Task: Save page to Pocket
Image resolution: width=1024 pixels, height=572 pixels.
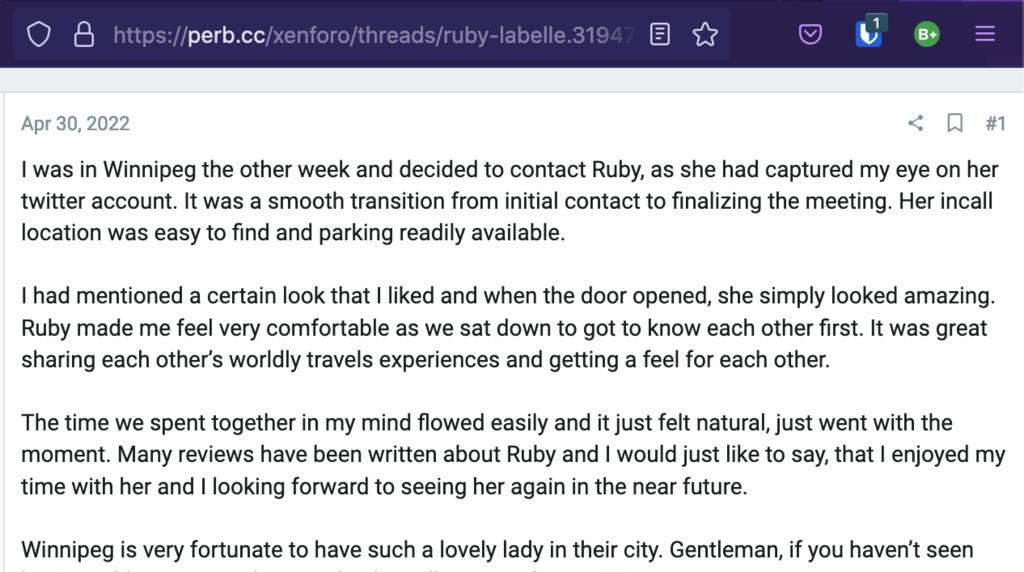Action: [810, 35]
